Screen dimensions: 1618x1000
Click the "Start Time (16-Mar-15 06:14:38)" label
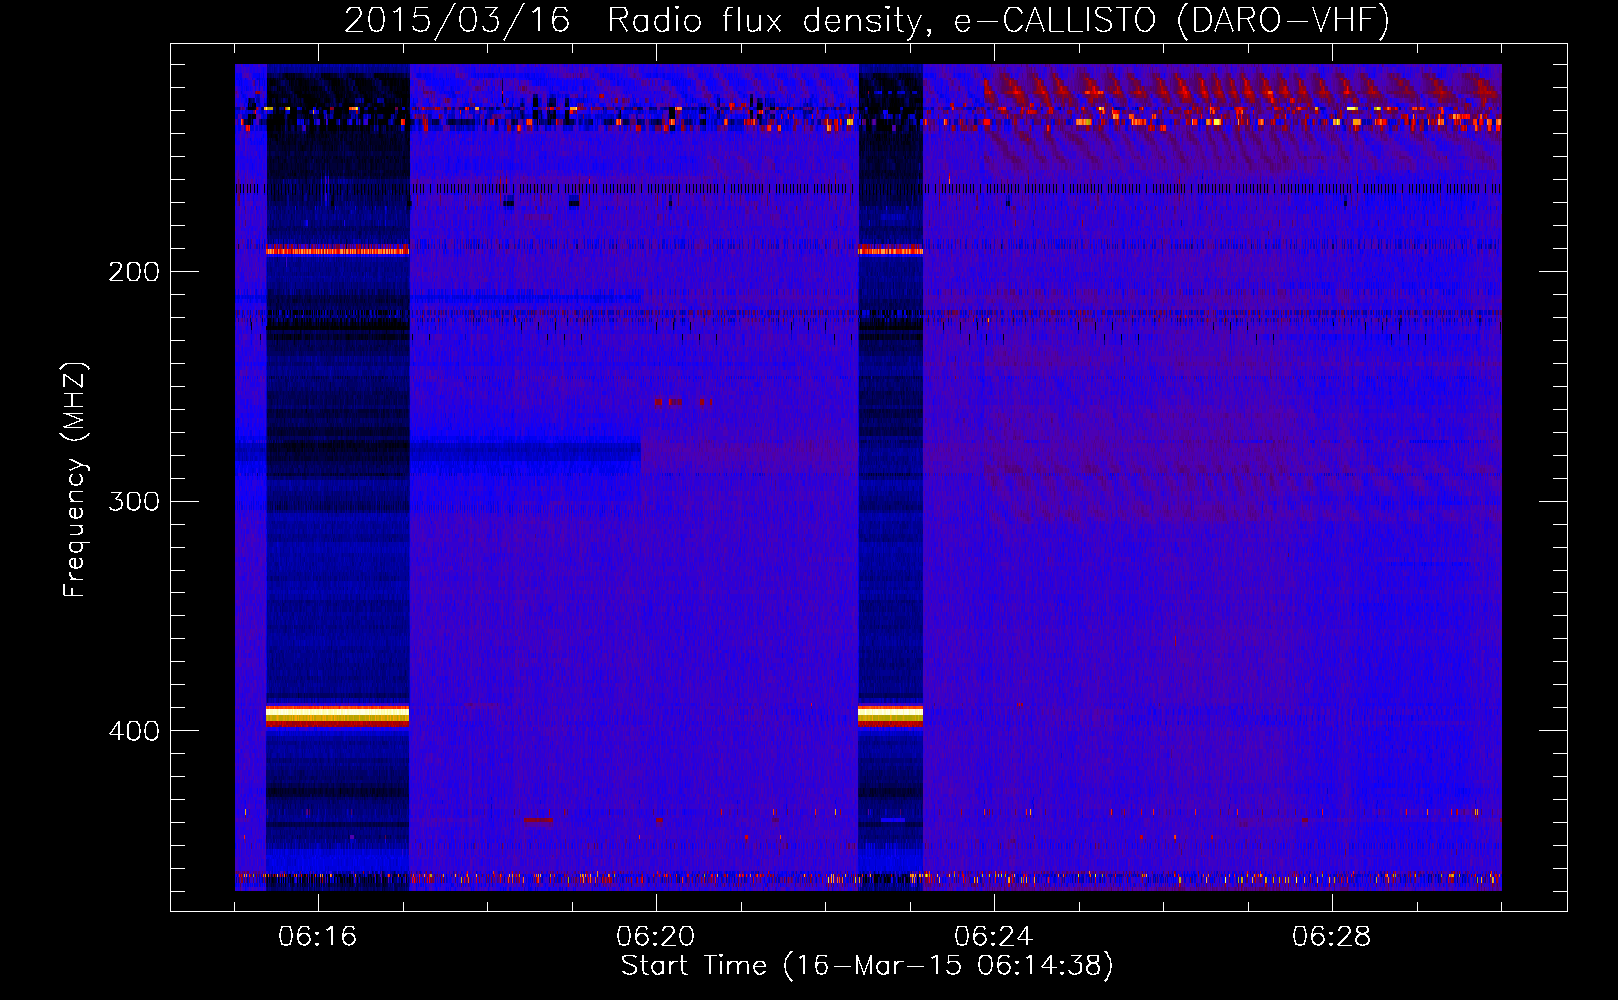(x=867, y=966)
